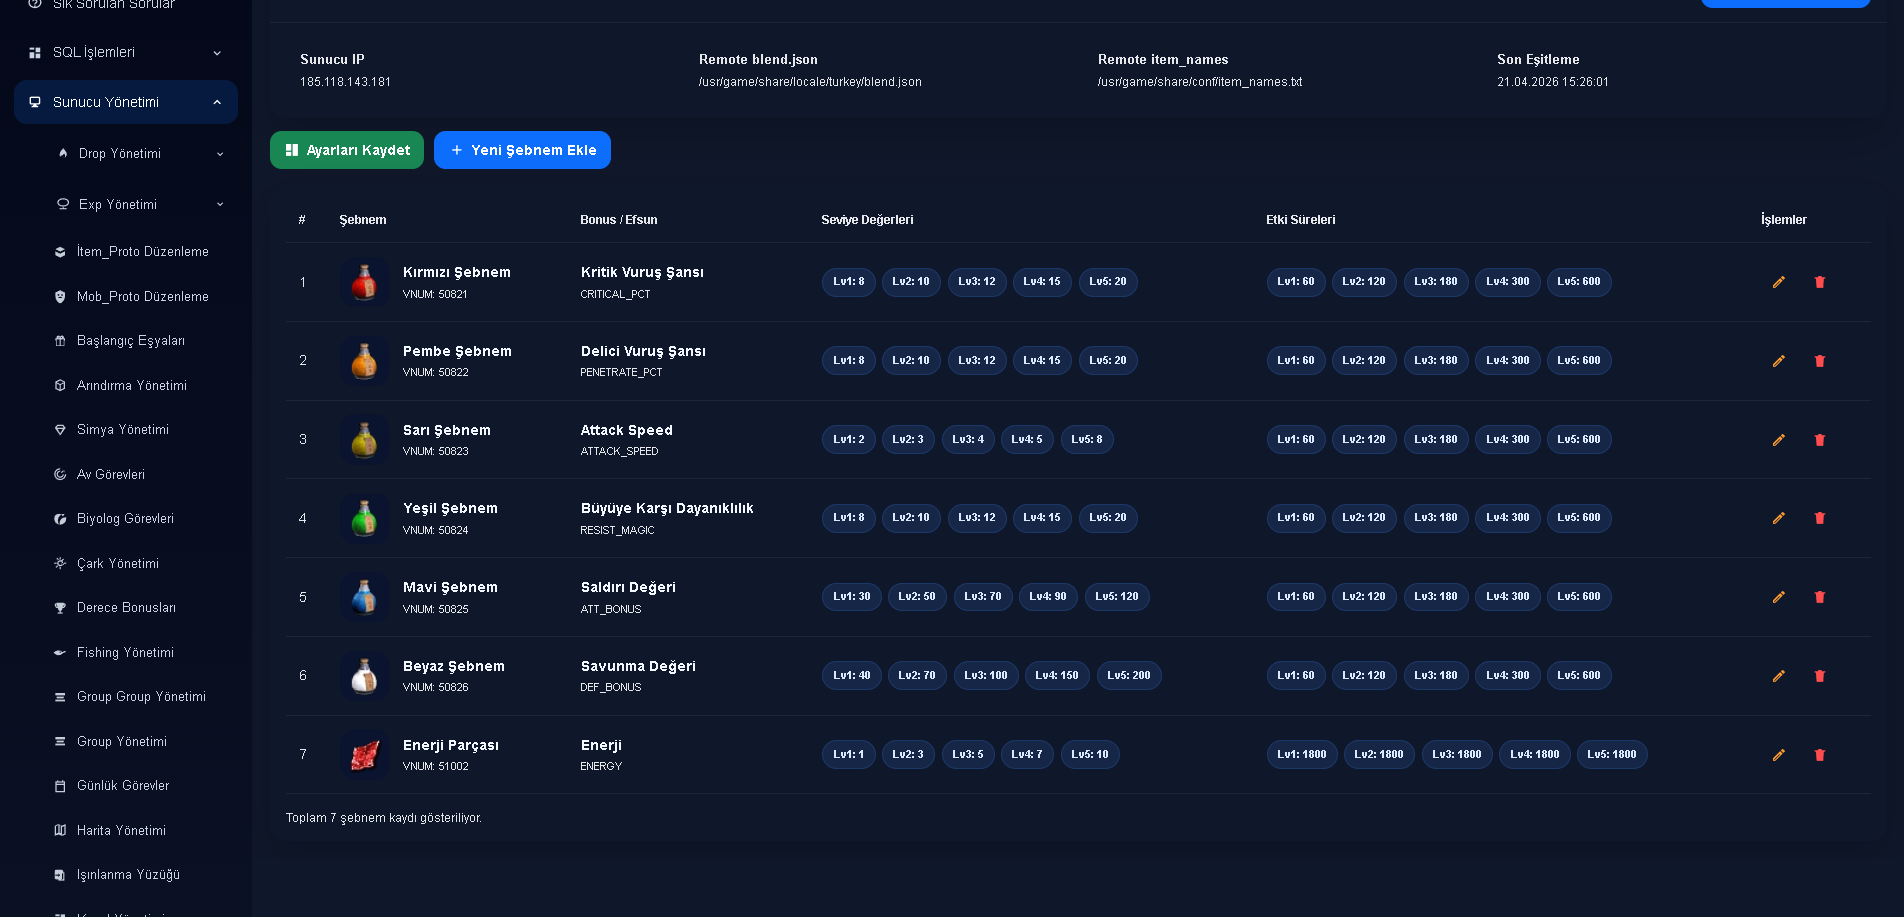
Task: Edit the Sarı Şebnem entry
Action: click(1778, 440)
